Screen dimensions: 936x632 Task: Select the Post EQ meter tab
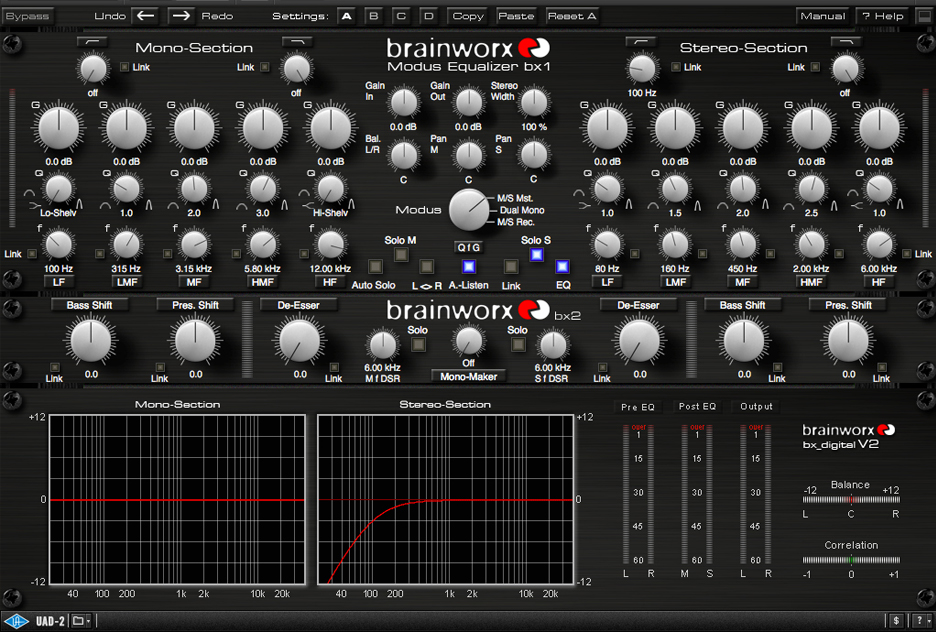pyautogui.click(x=697, y=406)
